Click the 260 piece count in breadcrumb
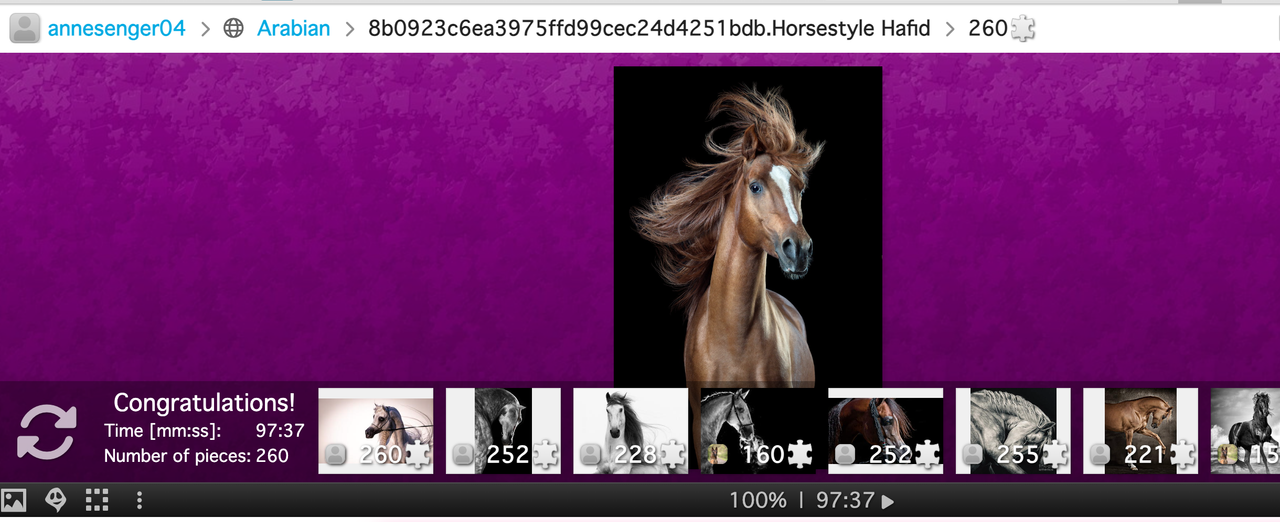This screenshot has width=1280, height=522. [x=987, y=28]
